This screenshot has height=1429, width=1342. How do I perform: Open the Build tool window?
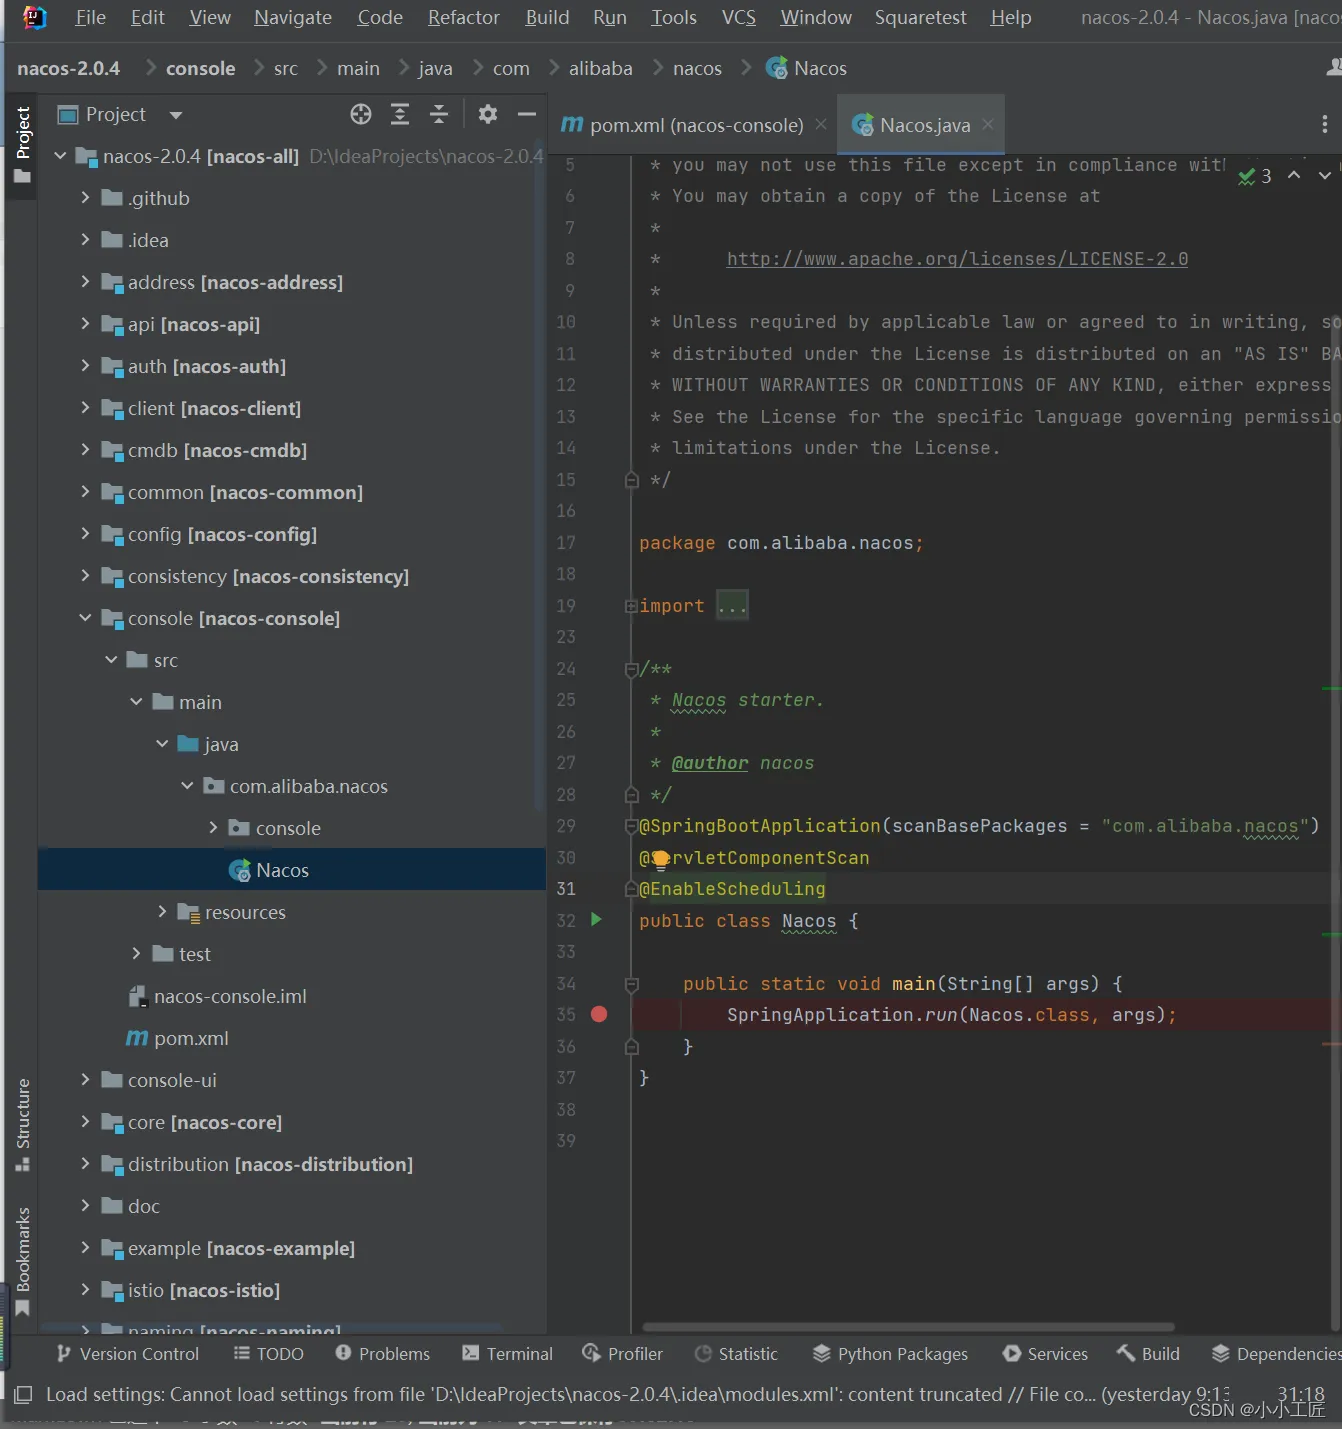click(1148, 1353)
